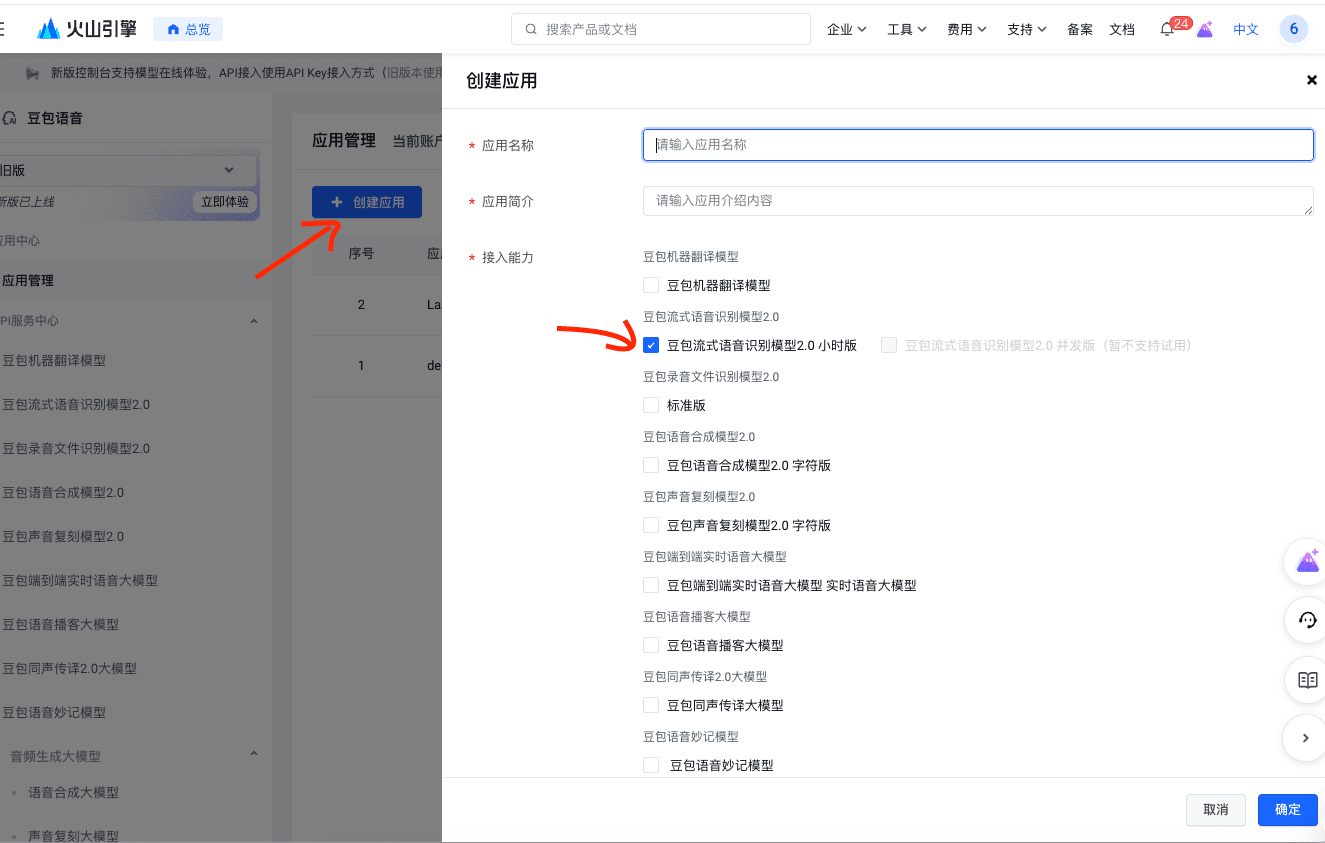Image resolution: width=1325 pixels, height=843 pixels.
Task: Open 文档 in the top menu
Action: (x=1122, y=30)
